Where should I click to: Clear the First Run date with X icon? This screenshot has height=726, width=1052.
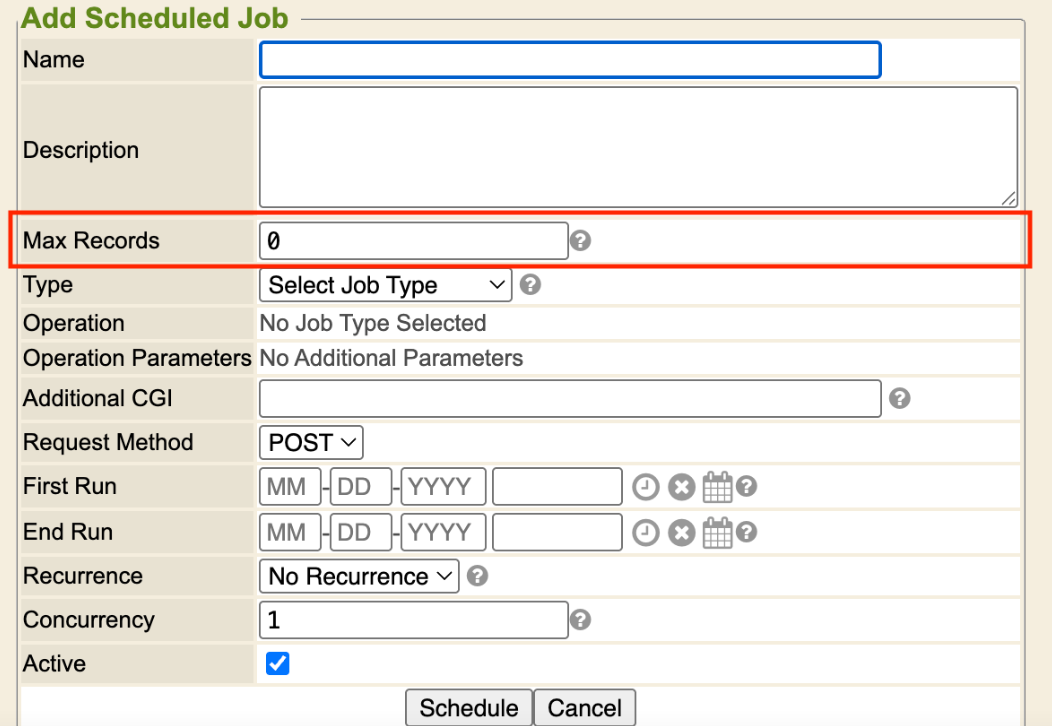pos(681,487)
